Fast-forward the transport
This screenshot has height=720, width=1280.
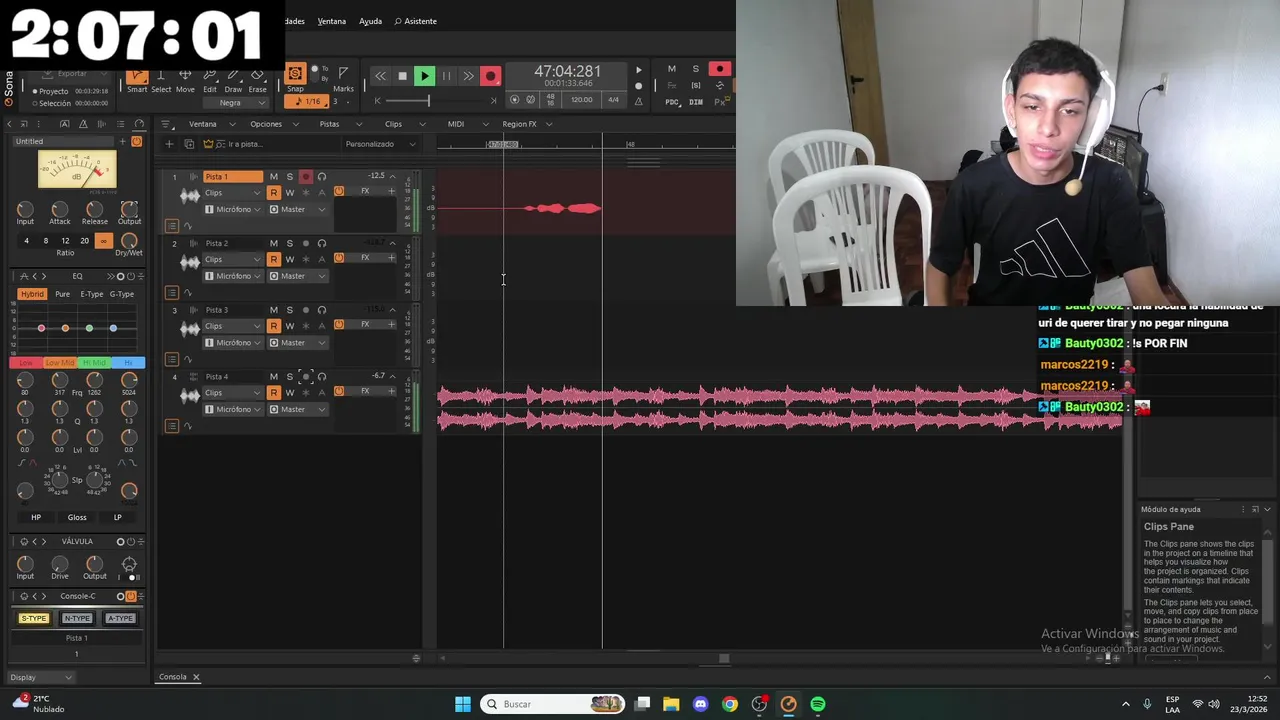point(468,76)
